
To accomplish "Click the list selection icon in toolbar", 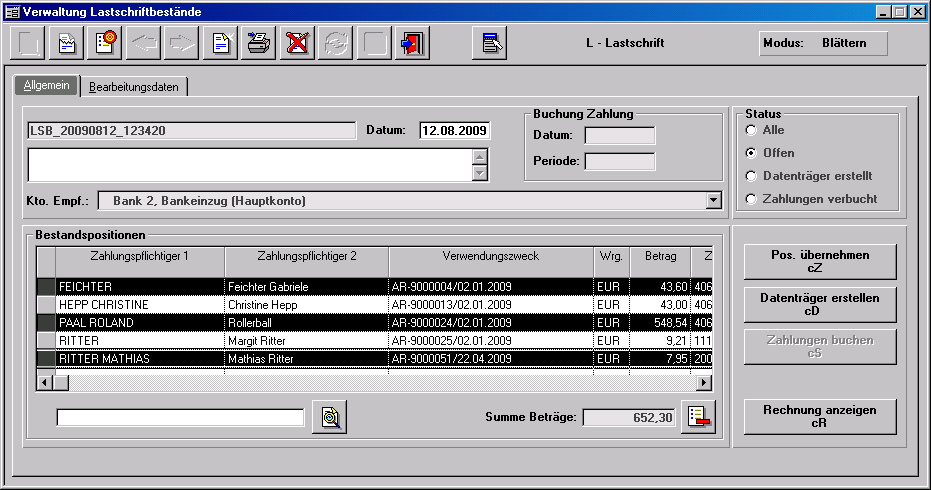I will pos(489,44).
